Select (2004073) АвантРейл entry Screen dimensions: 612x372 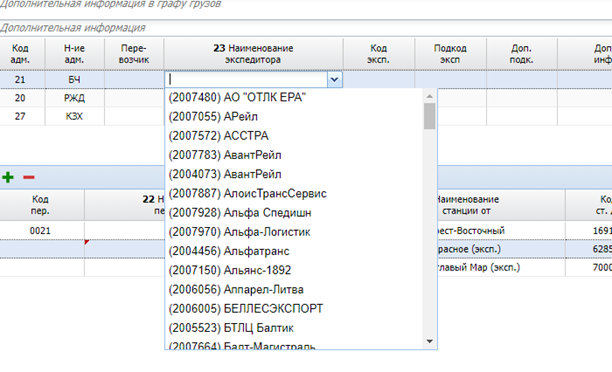[294, 174]
